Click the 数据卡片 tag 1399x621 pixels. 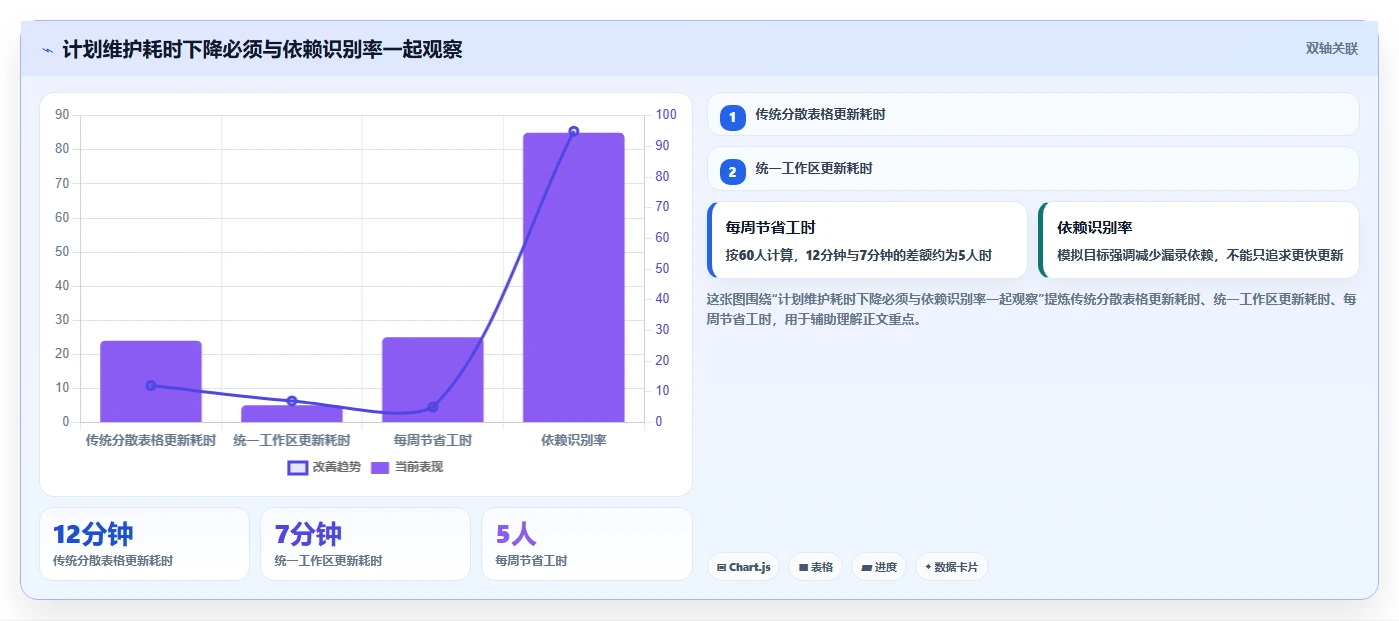951,567
